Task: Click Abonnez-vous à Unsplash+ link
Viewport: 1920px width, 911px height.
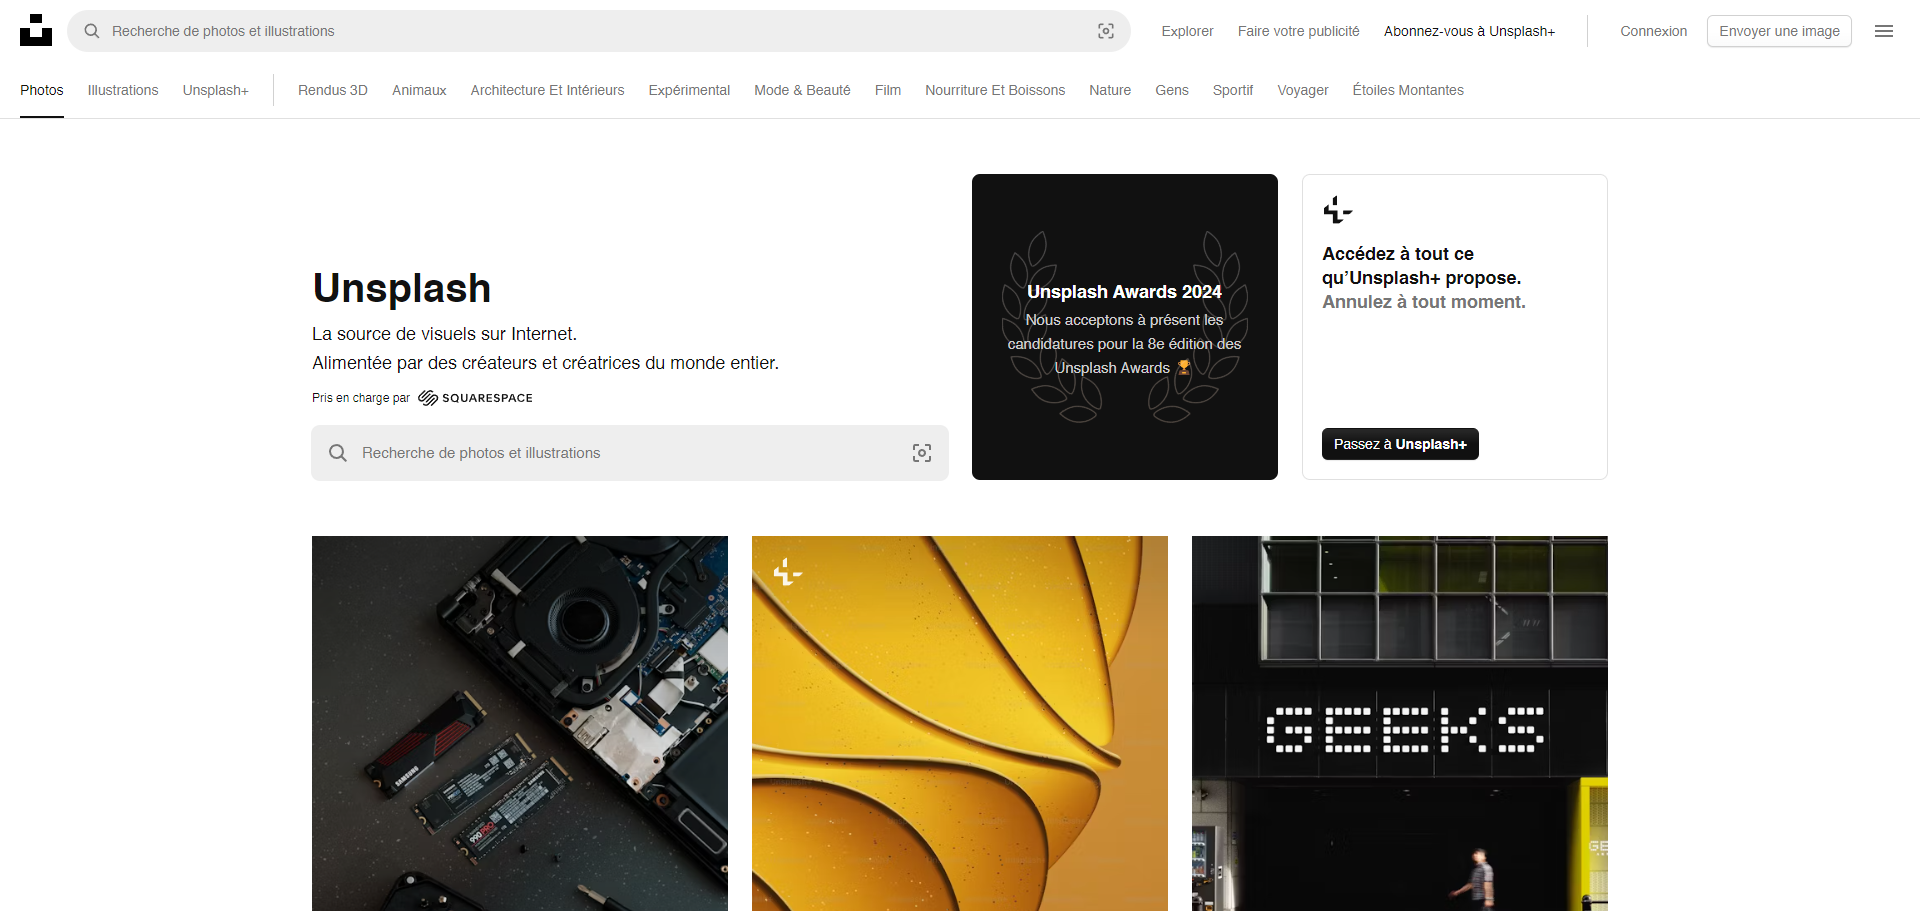Action: point(1469,31)
